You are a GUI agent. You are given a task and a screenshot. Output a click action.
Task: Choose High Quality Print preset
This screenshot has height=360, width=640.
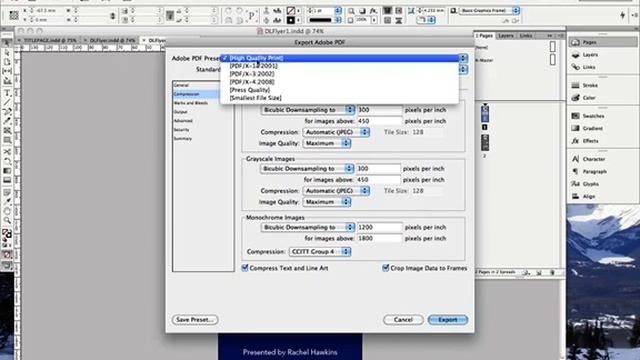(340, 58)
